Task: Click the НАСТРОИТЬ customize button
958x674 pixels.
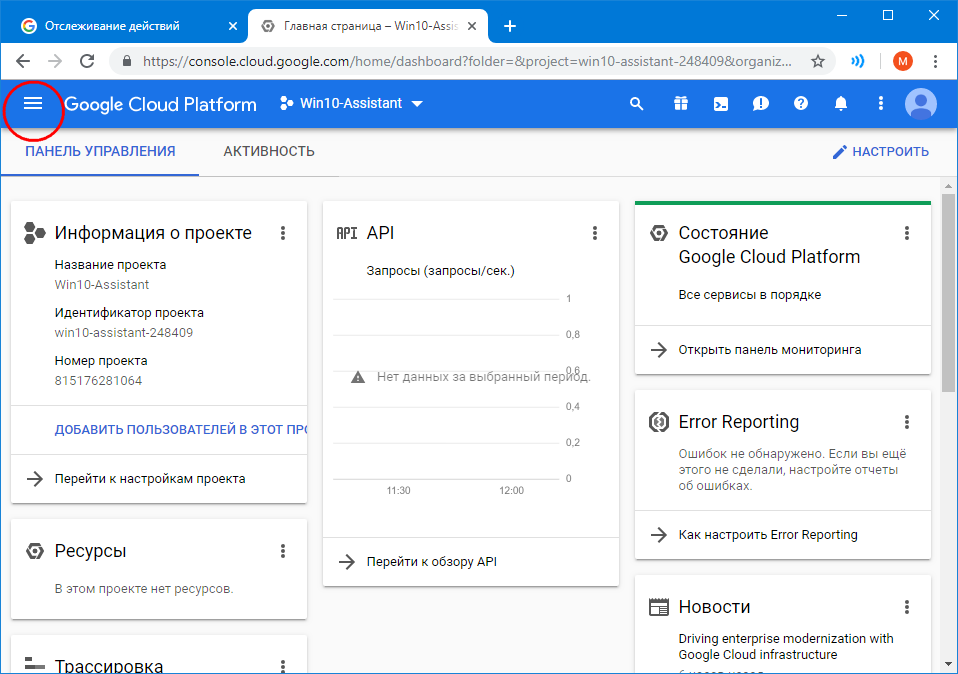Action: tap(881, 152)
